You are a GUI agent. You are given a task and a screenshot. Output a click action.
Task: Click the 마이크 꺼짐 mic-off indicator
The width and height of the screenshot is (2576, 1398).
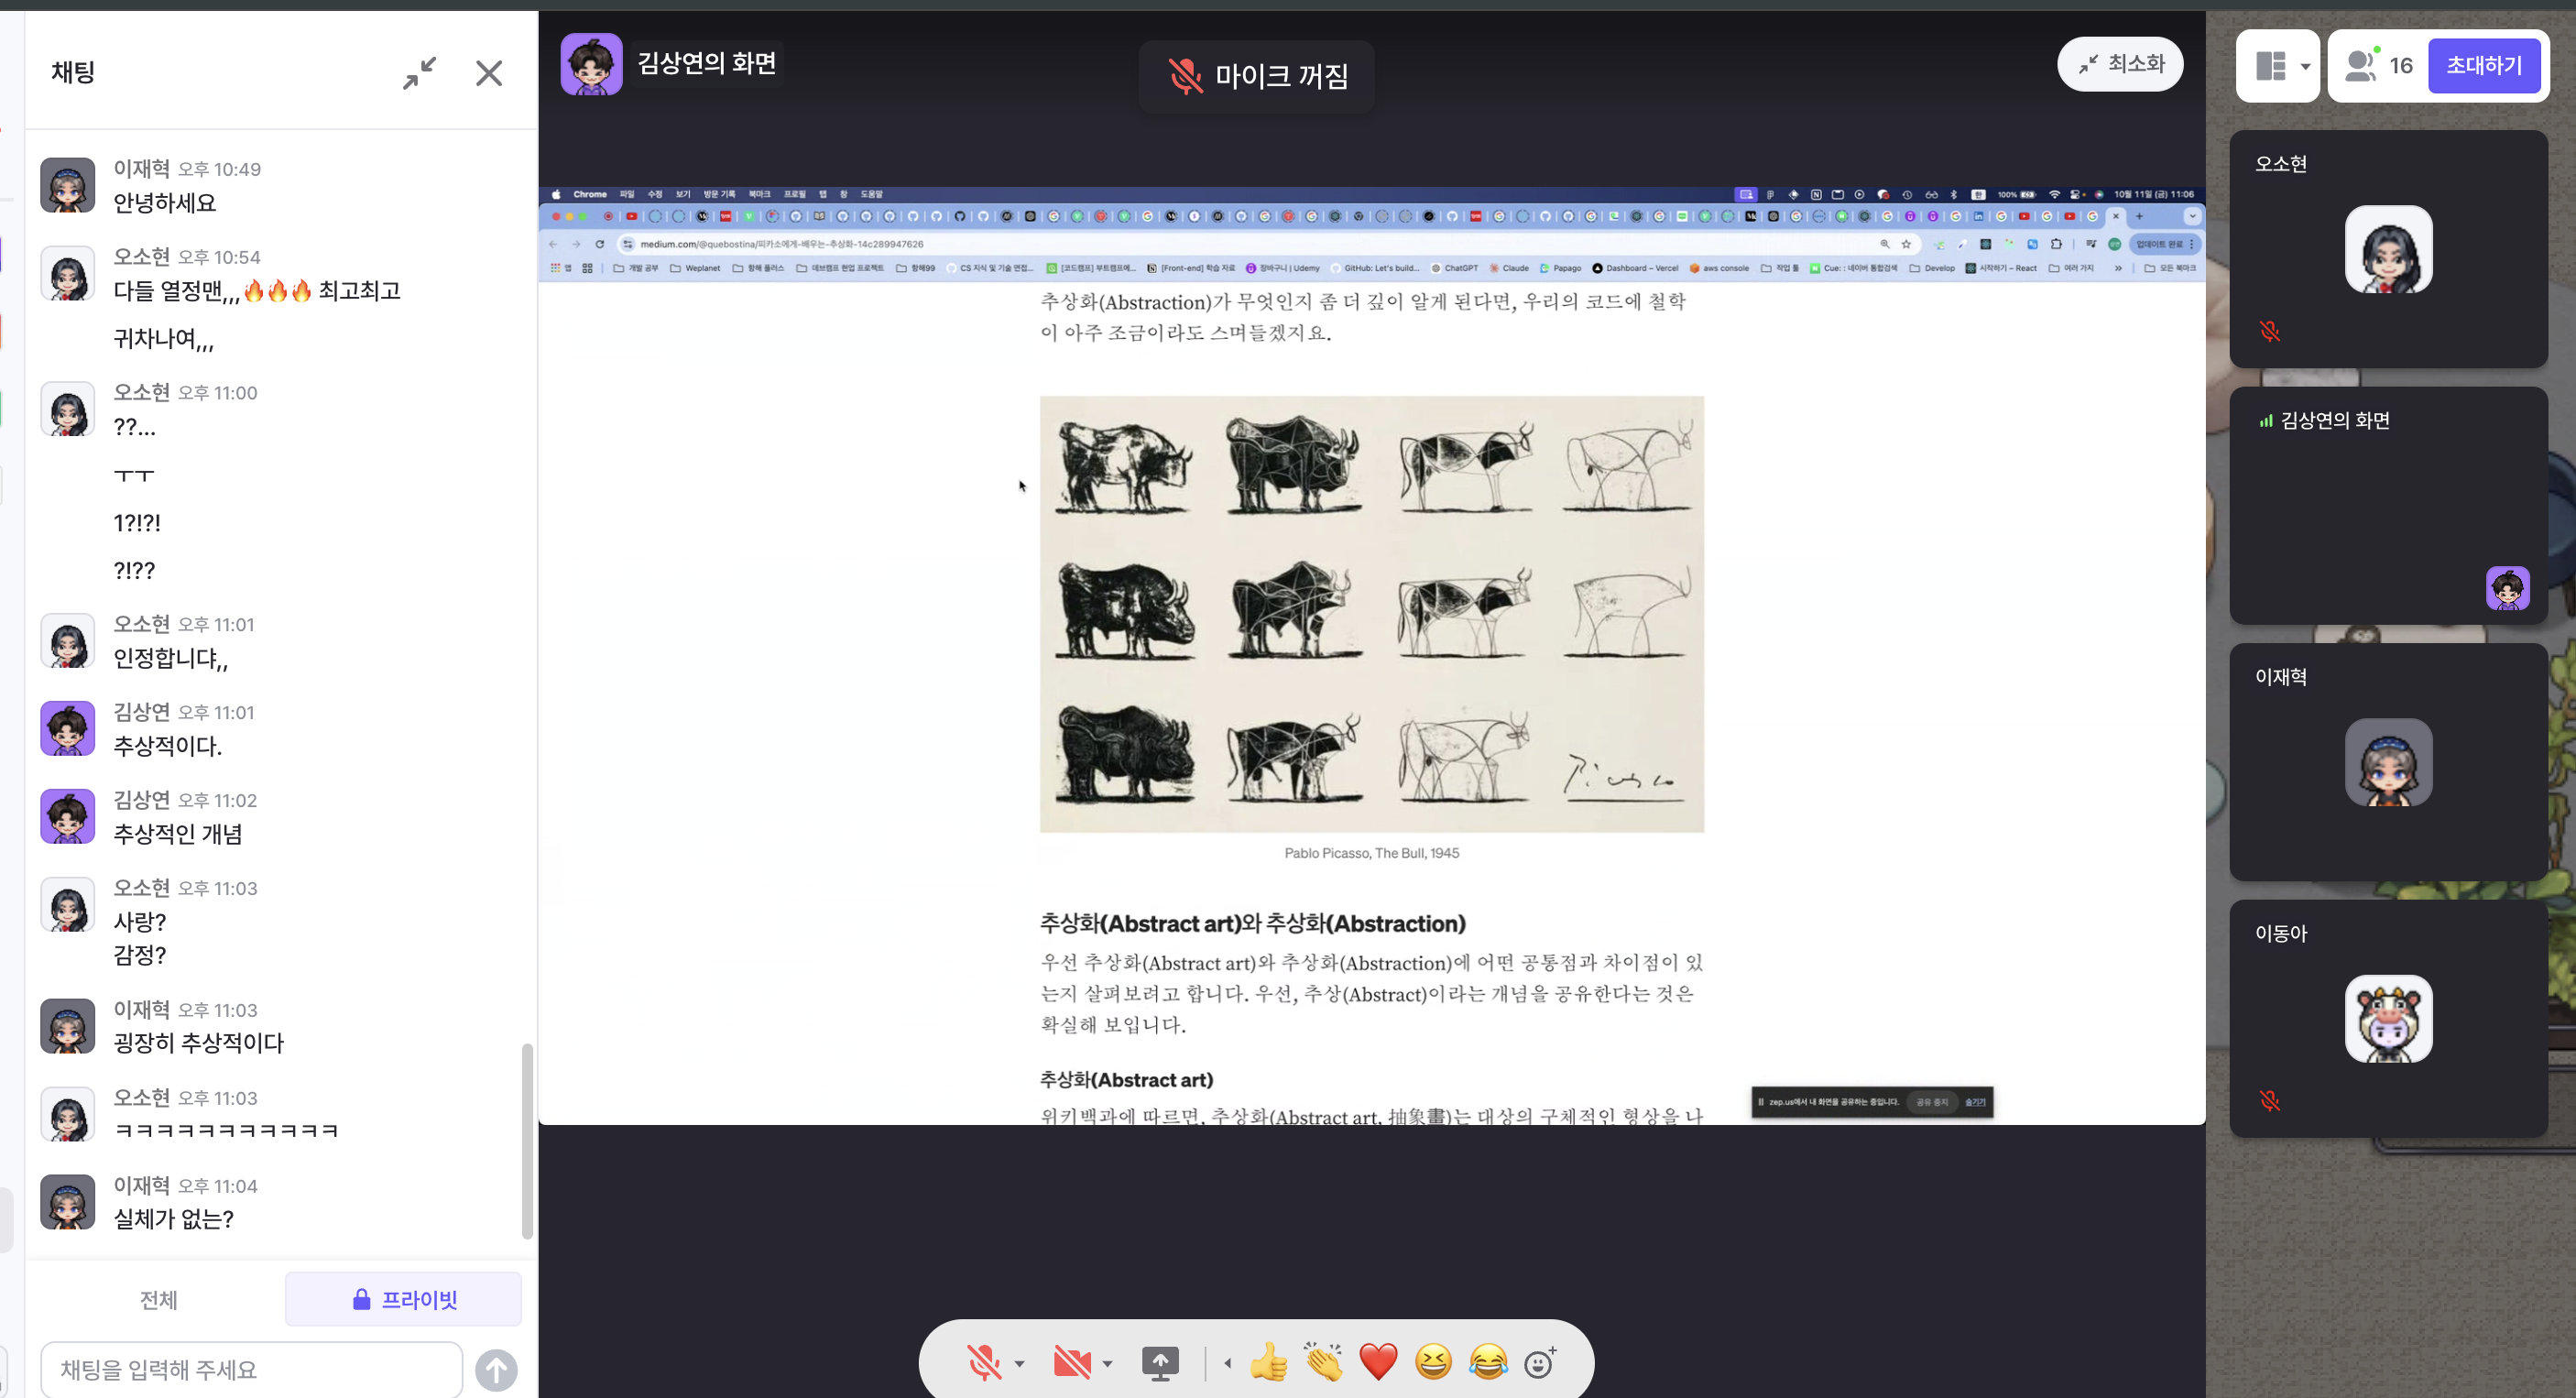click(1257, 76)
